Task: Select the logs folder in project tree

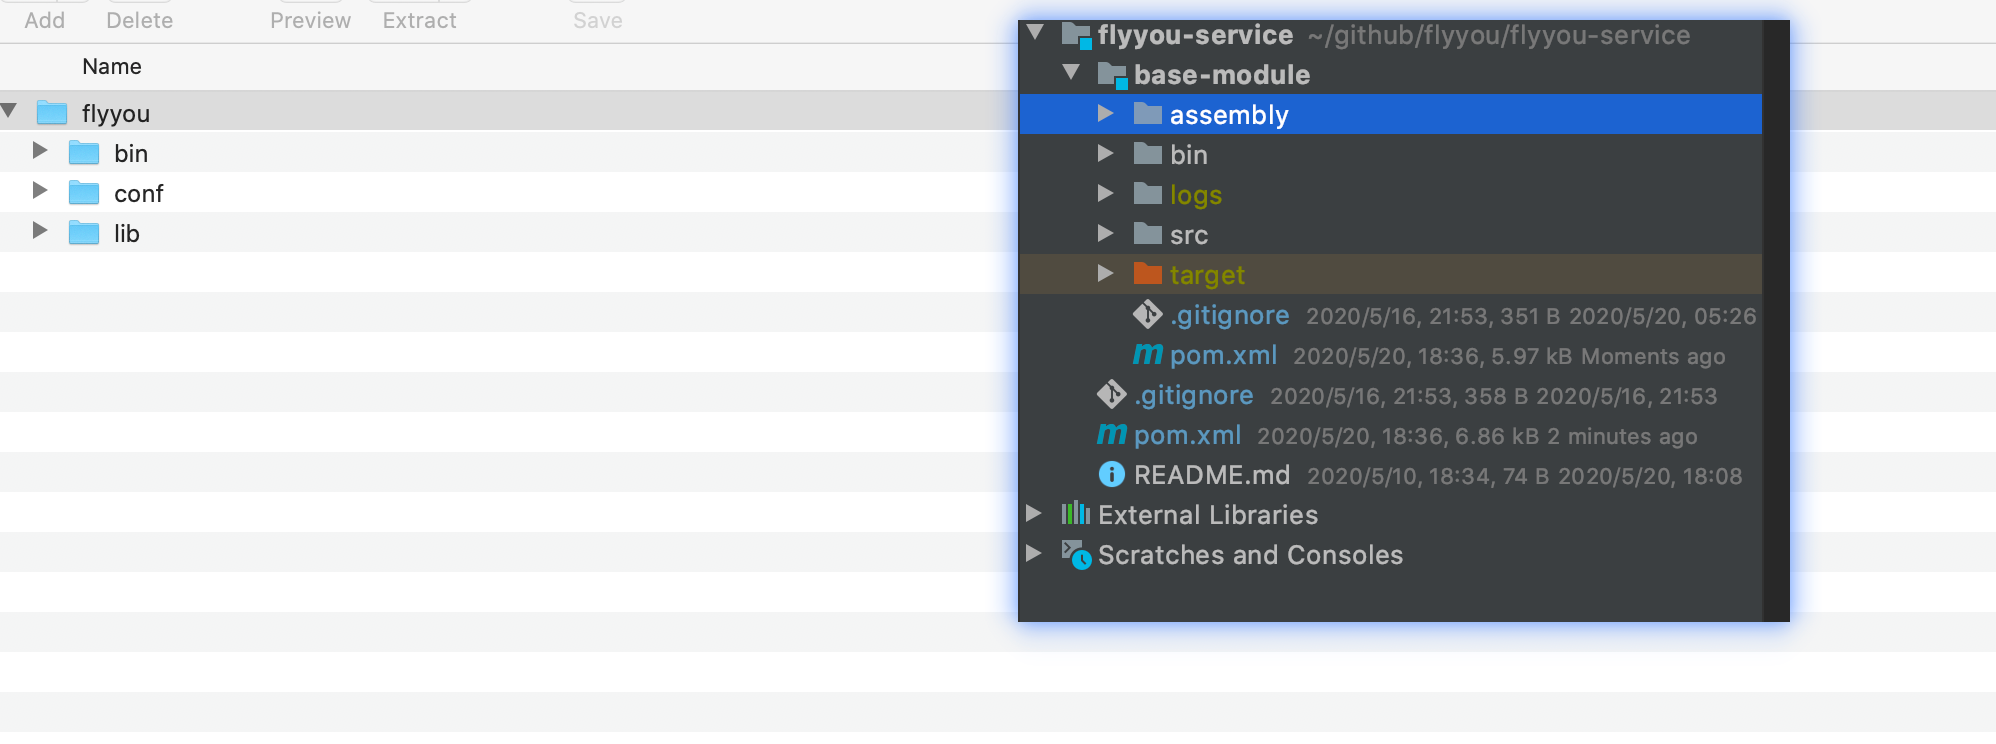Action: 1195,195
